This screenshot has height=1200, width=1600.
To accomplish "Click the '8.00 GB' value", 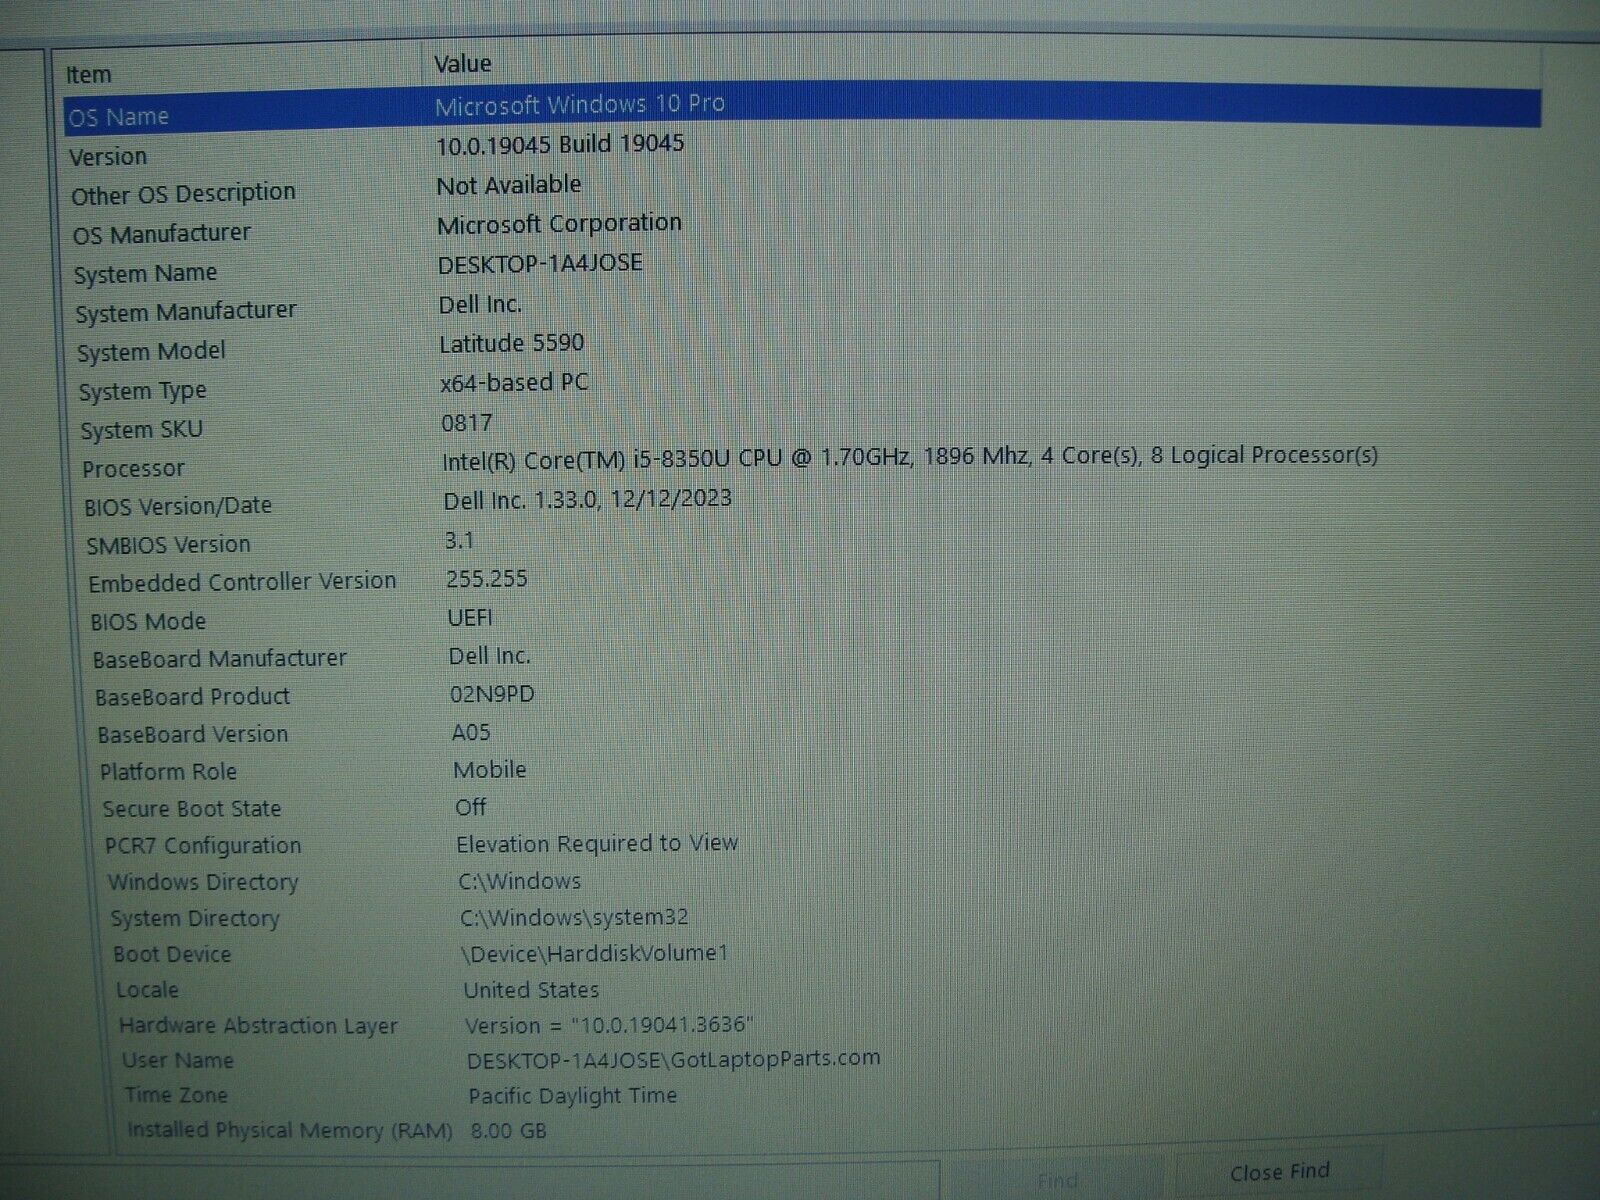I will (508, 1132).
